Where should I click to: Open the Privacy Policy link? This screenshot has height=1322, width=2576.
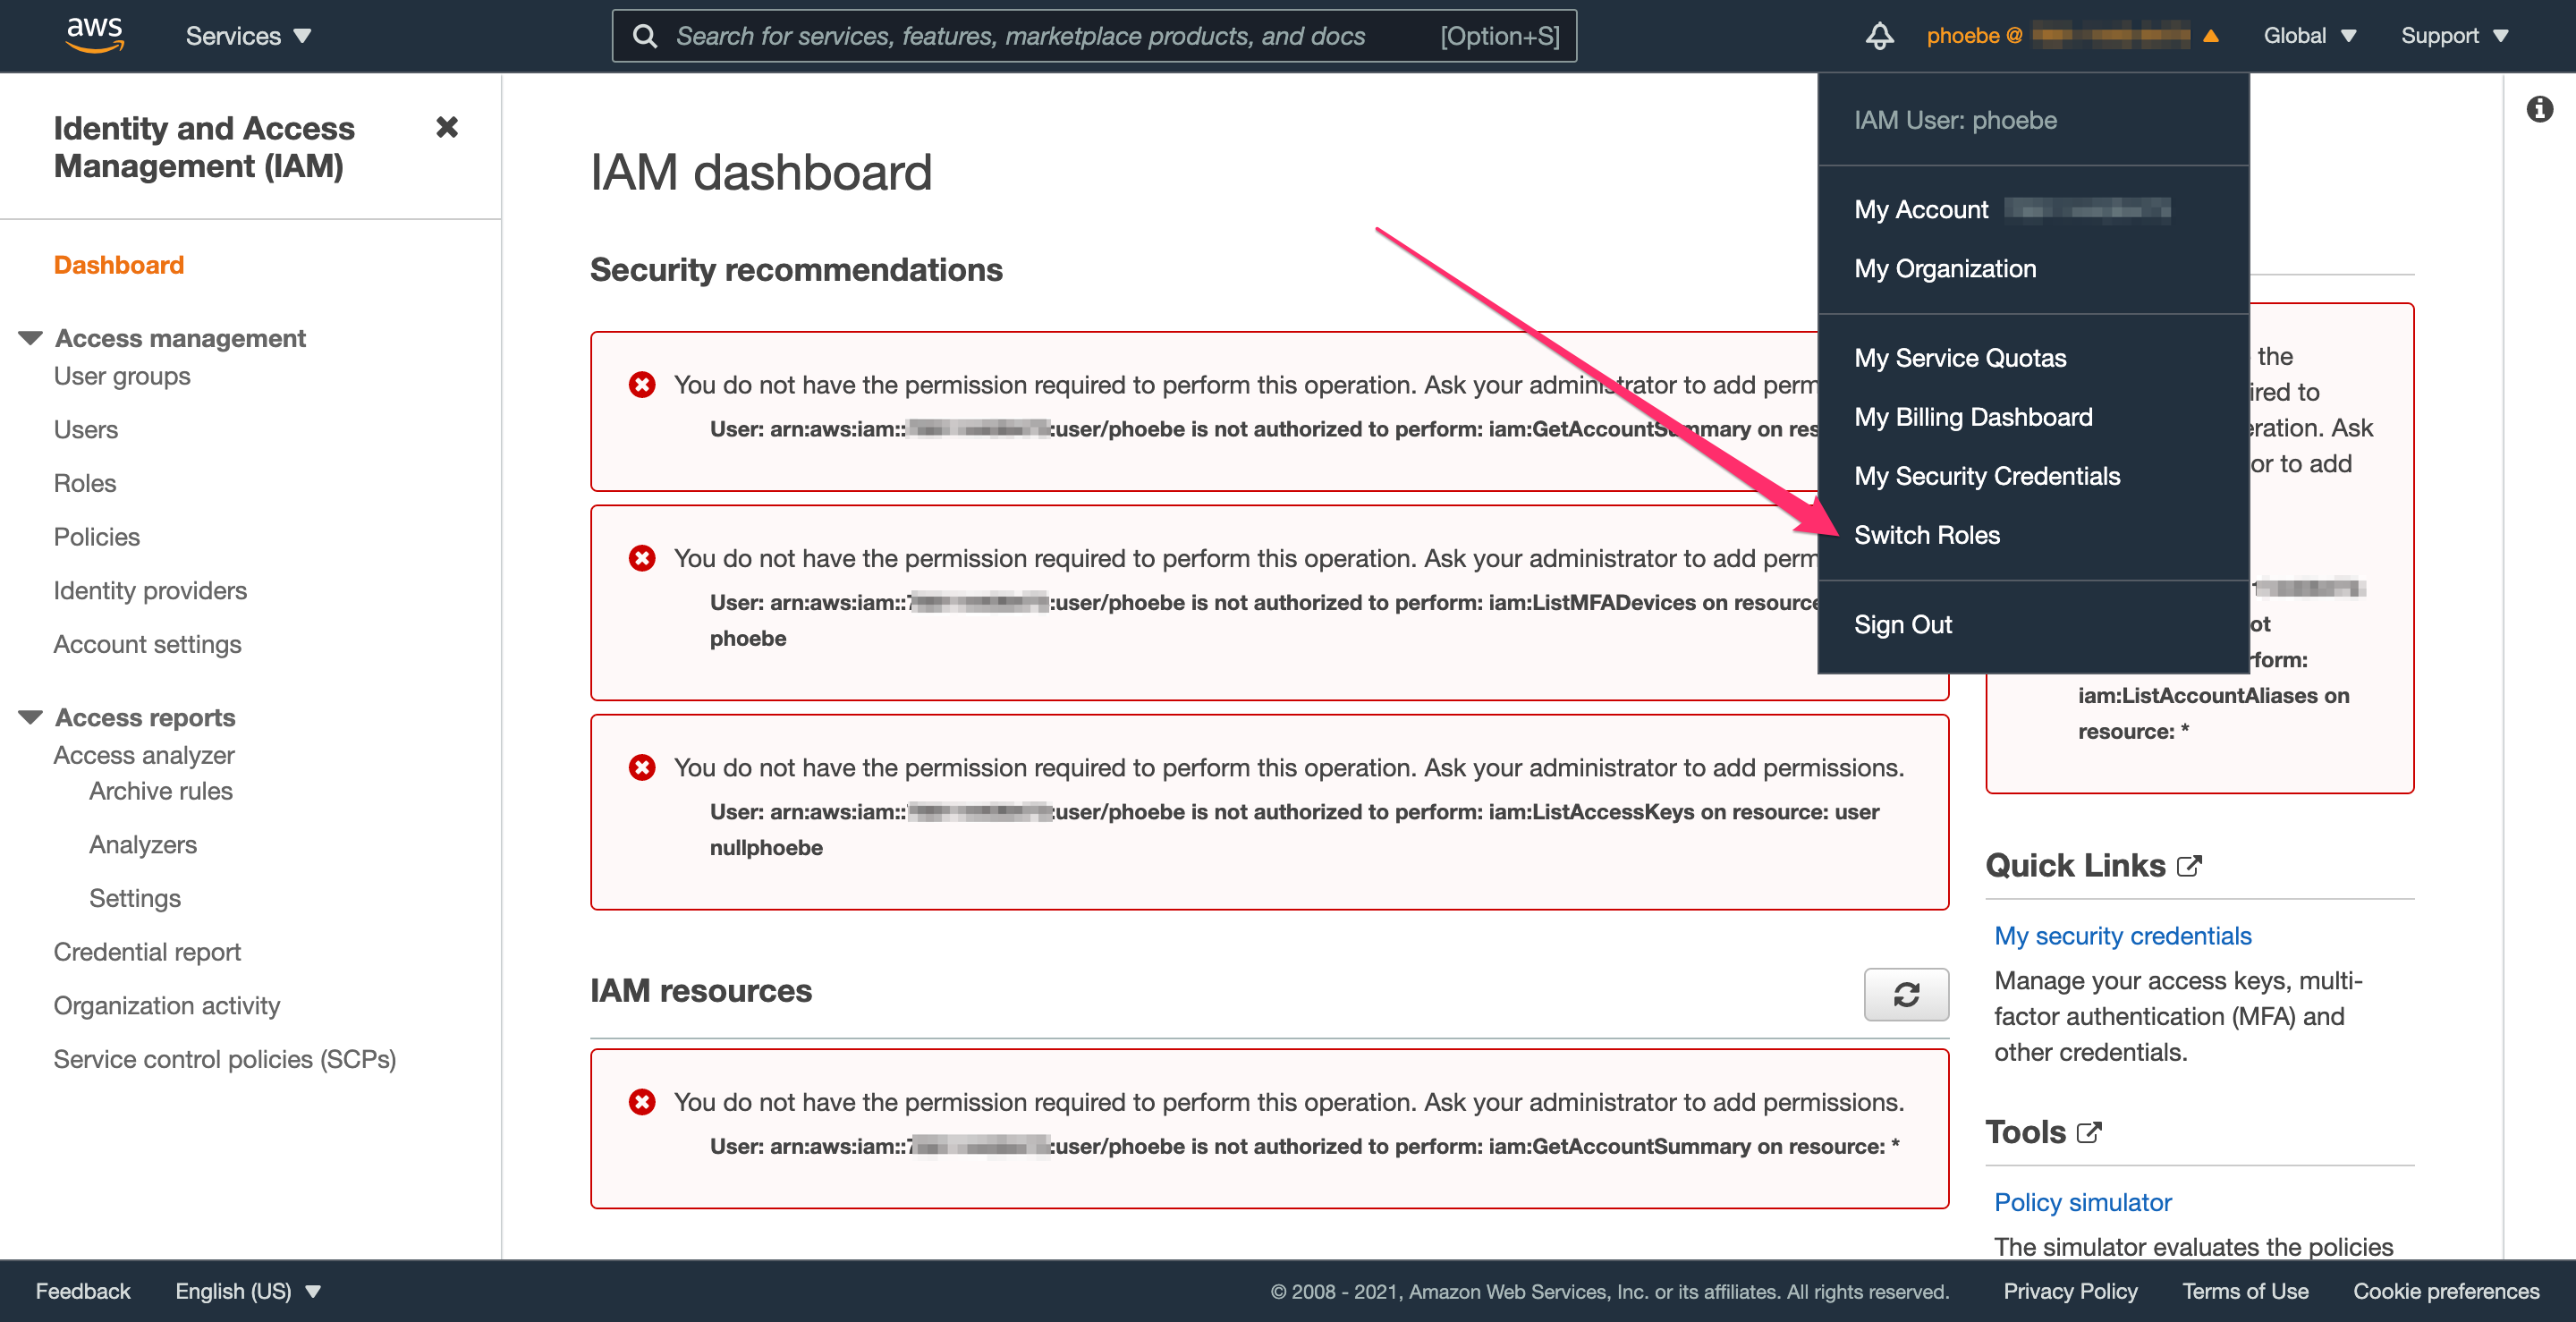[x=2070, y=1291]
